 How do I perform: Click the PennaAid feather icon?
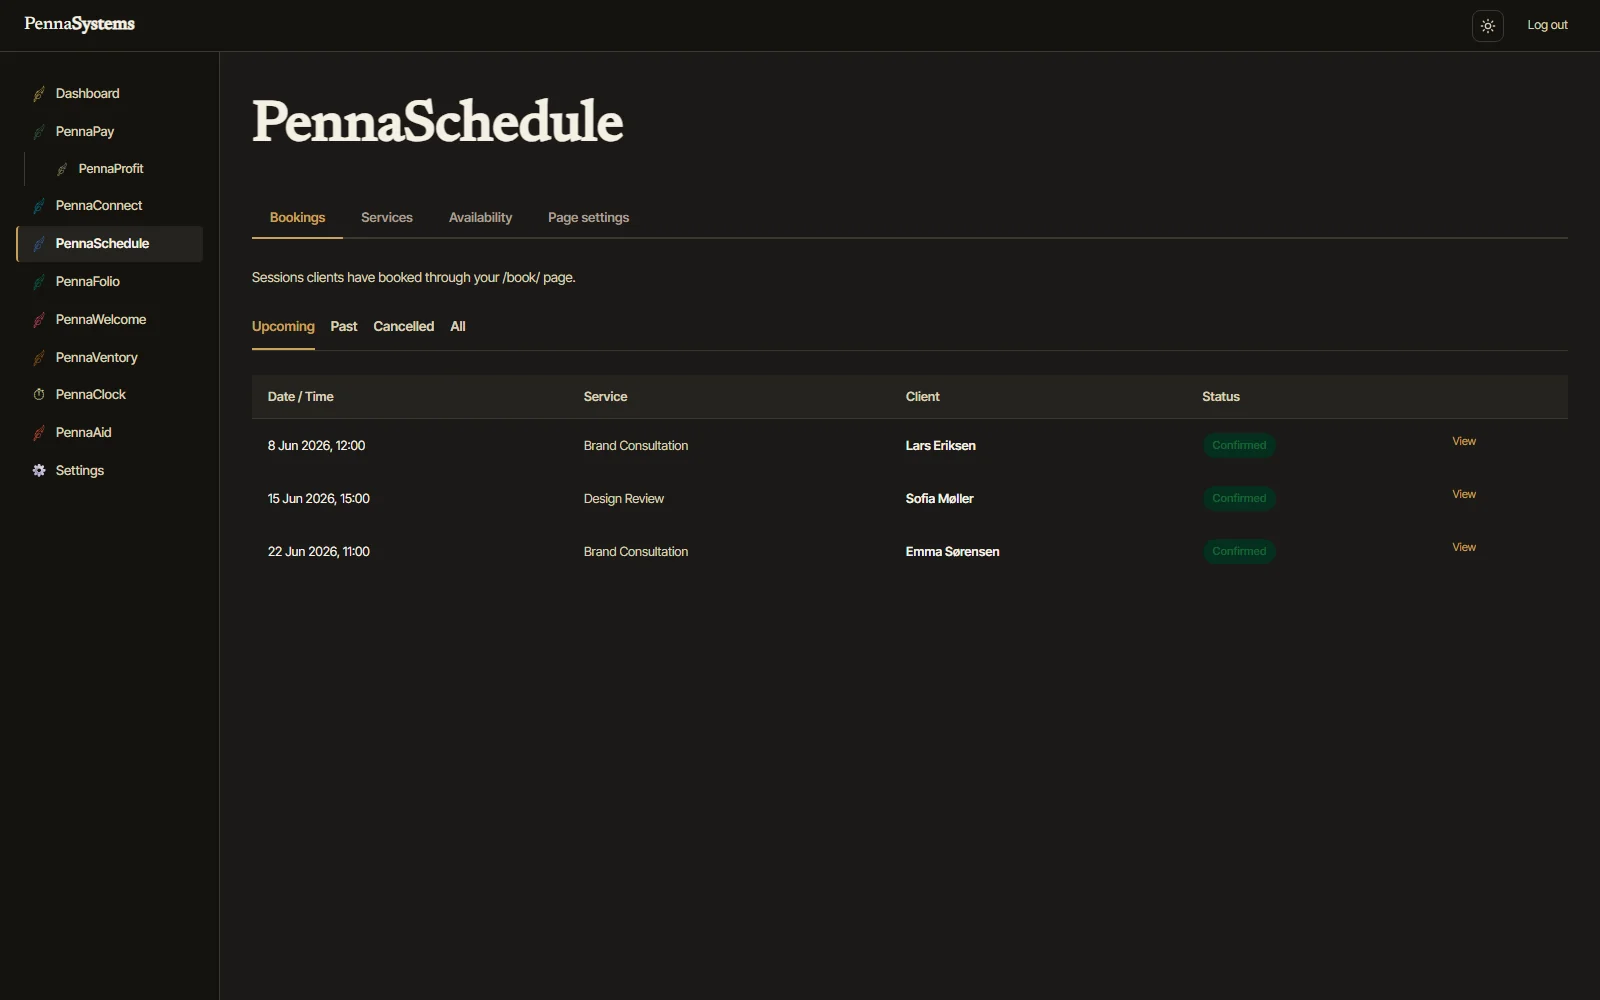coord(39,433)
